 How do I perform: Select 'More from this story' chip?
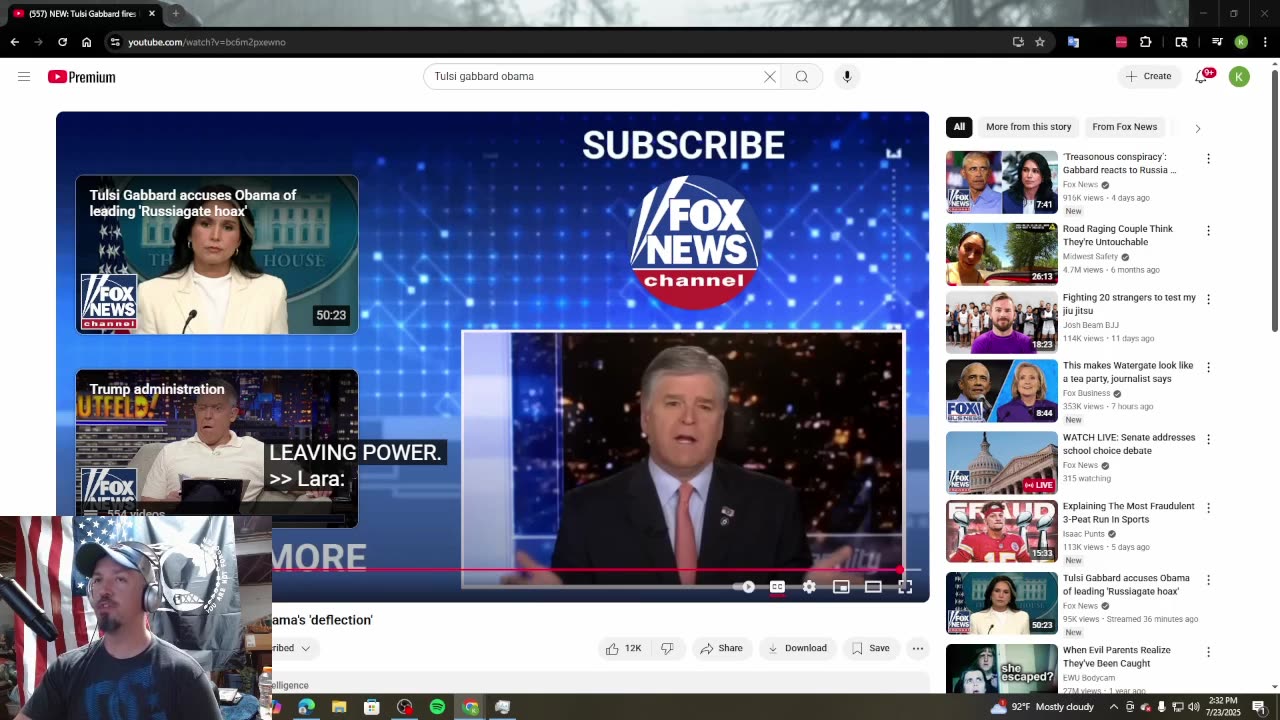tap(1028, 127)
